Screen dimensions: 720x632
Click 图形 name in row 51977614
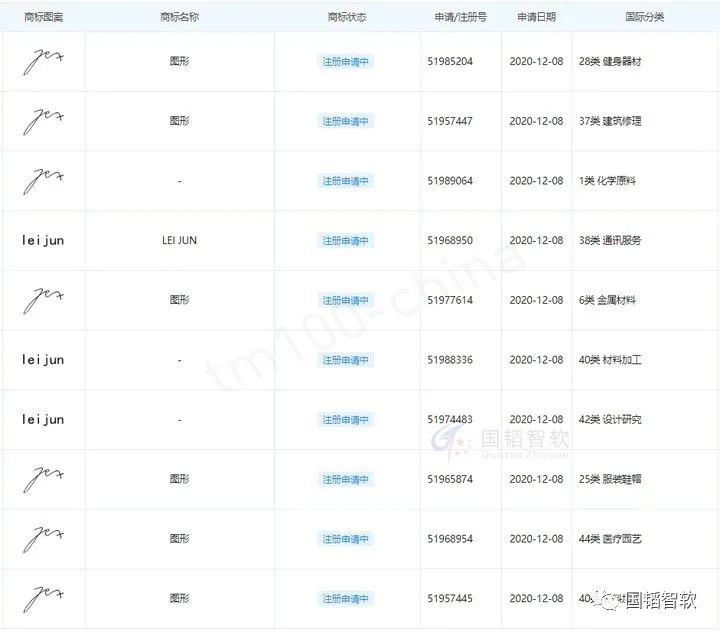click(x=180, y=300)
